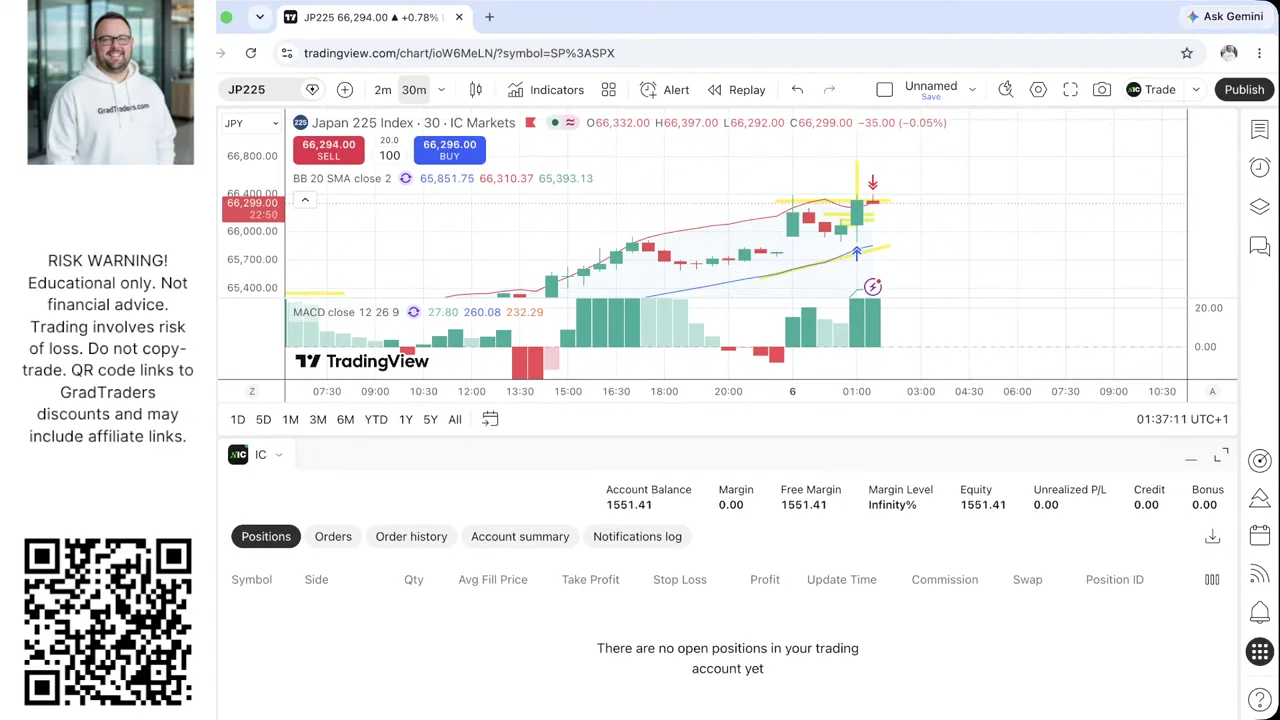Export positions data with download icon
Viewport: 1280px width, 720px height.
click(1212, 537)
